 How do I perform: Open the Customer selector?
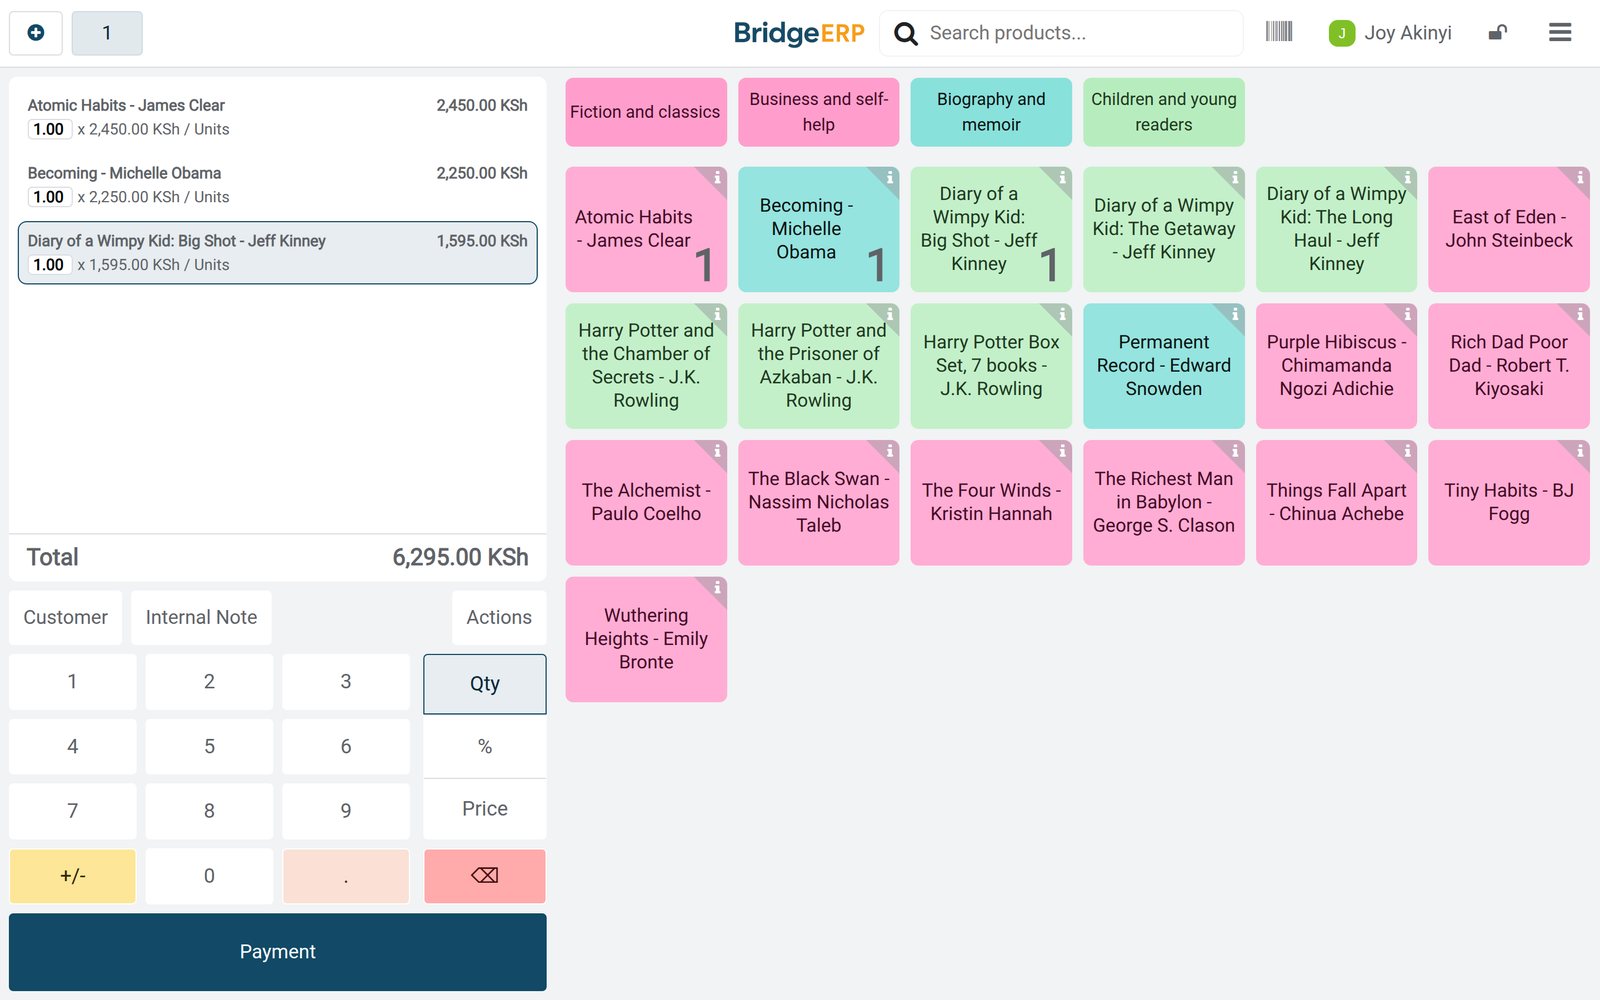click(66, 617)
